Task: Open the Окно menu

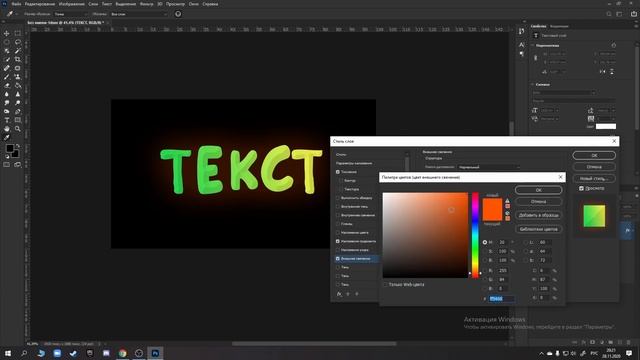Action: pos(193,4)
